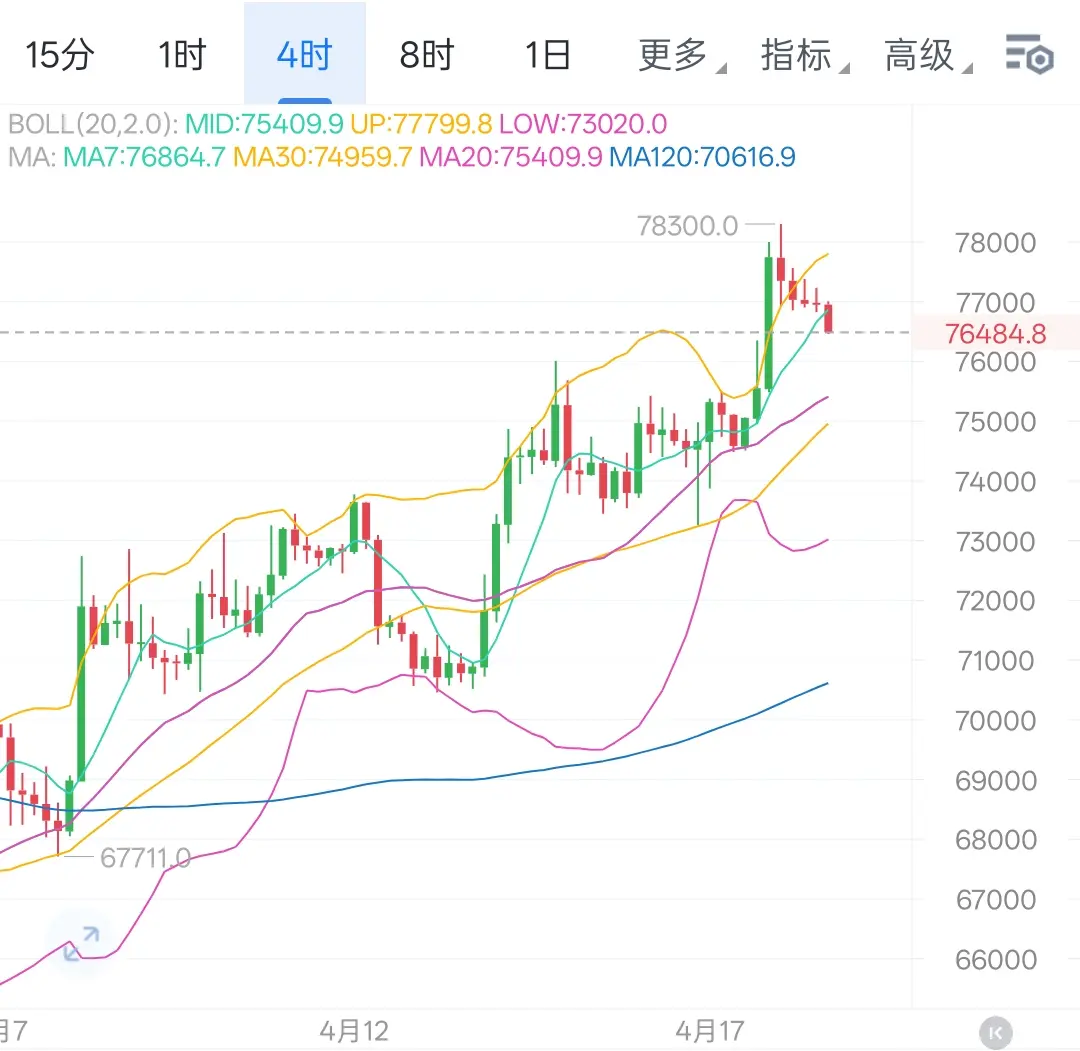Open the 高级 advanced dropdown

tap(927, 55)
